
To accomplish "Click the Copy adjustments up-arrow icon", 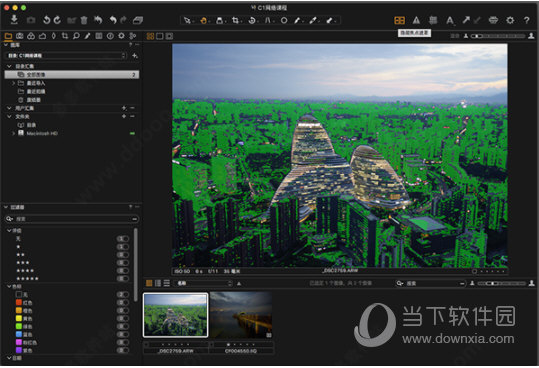I will pos(466,20).
